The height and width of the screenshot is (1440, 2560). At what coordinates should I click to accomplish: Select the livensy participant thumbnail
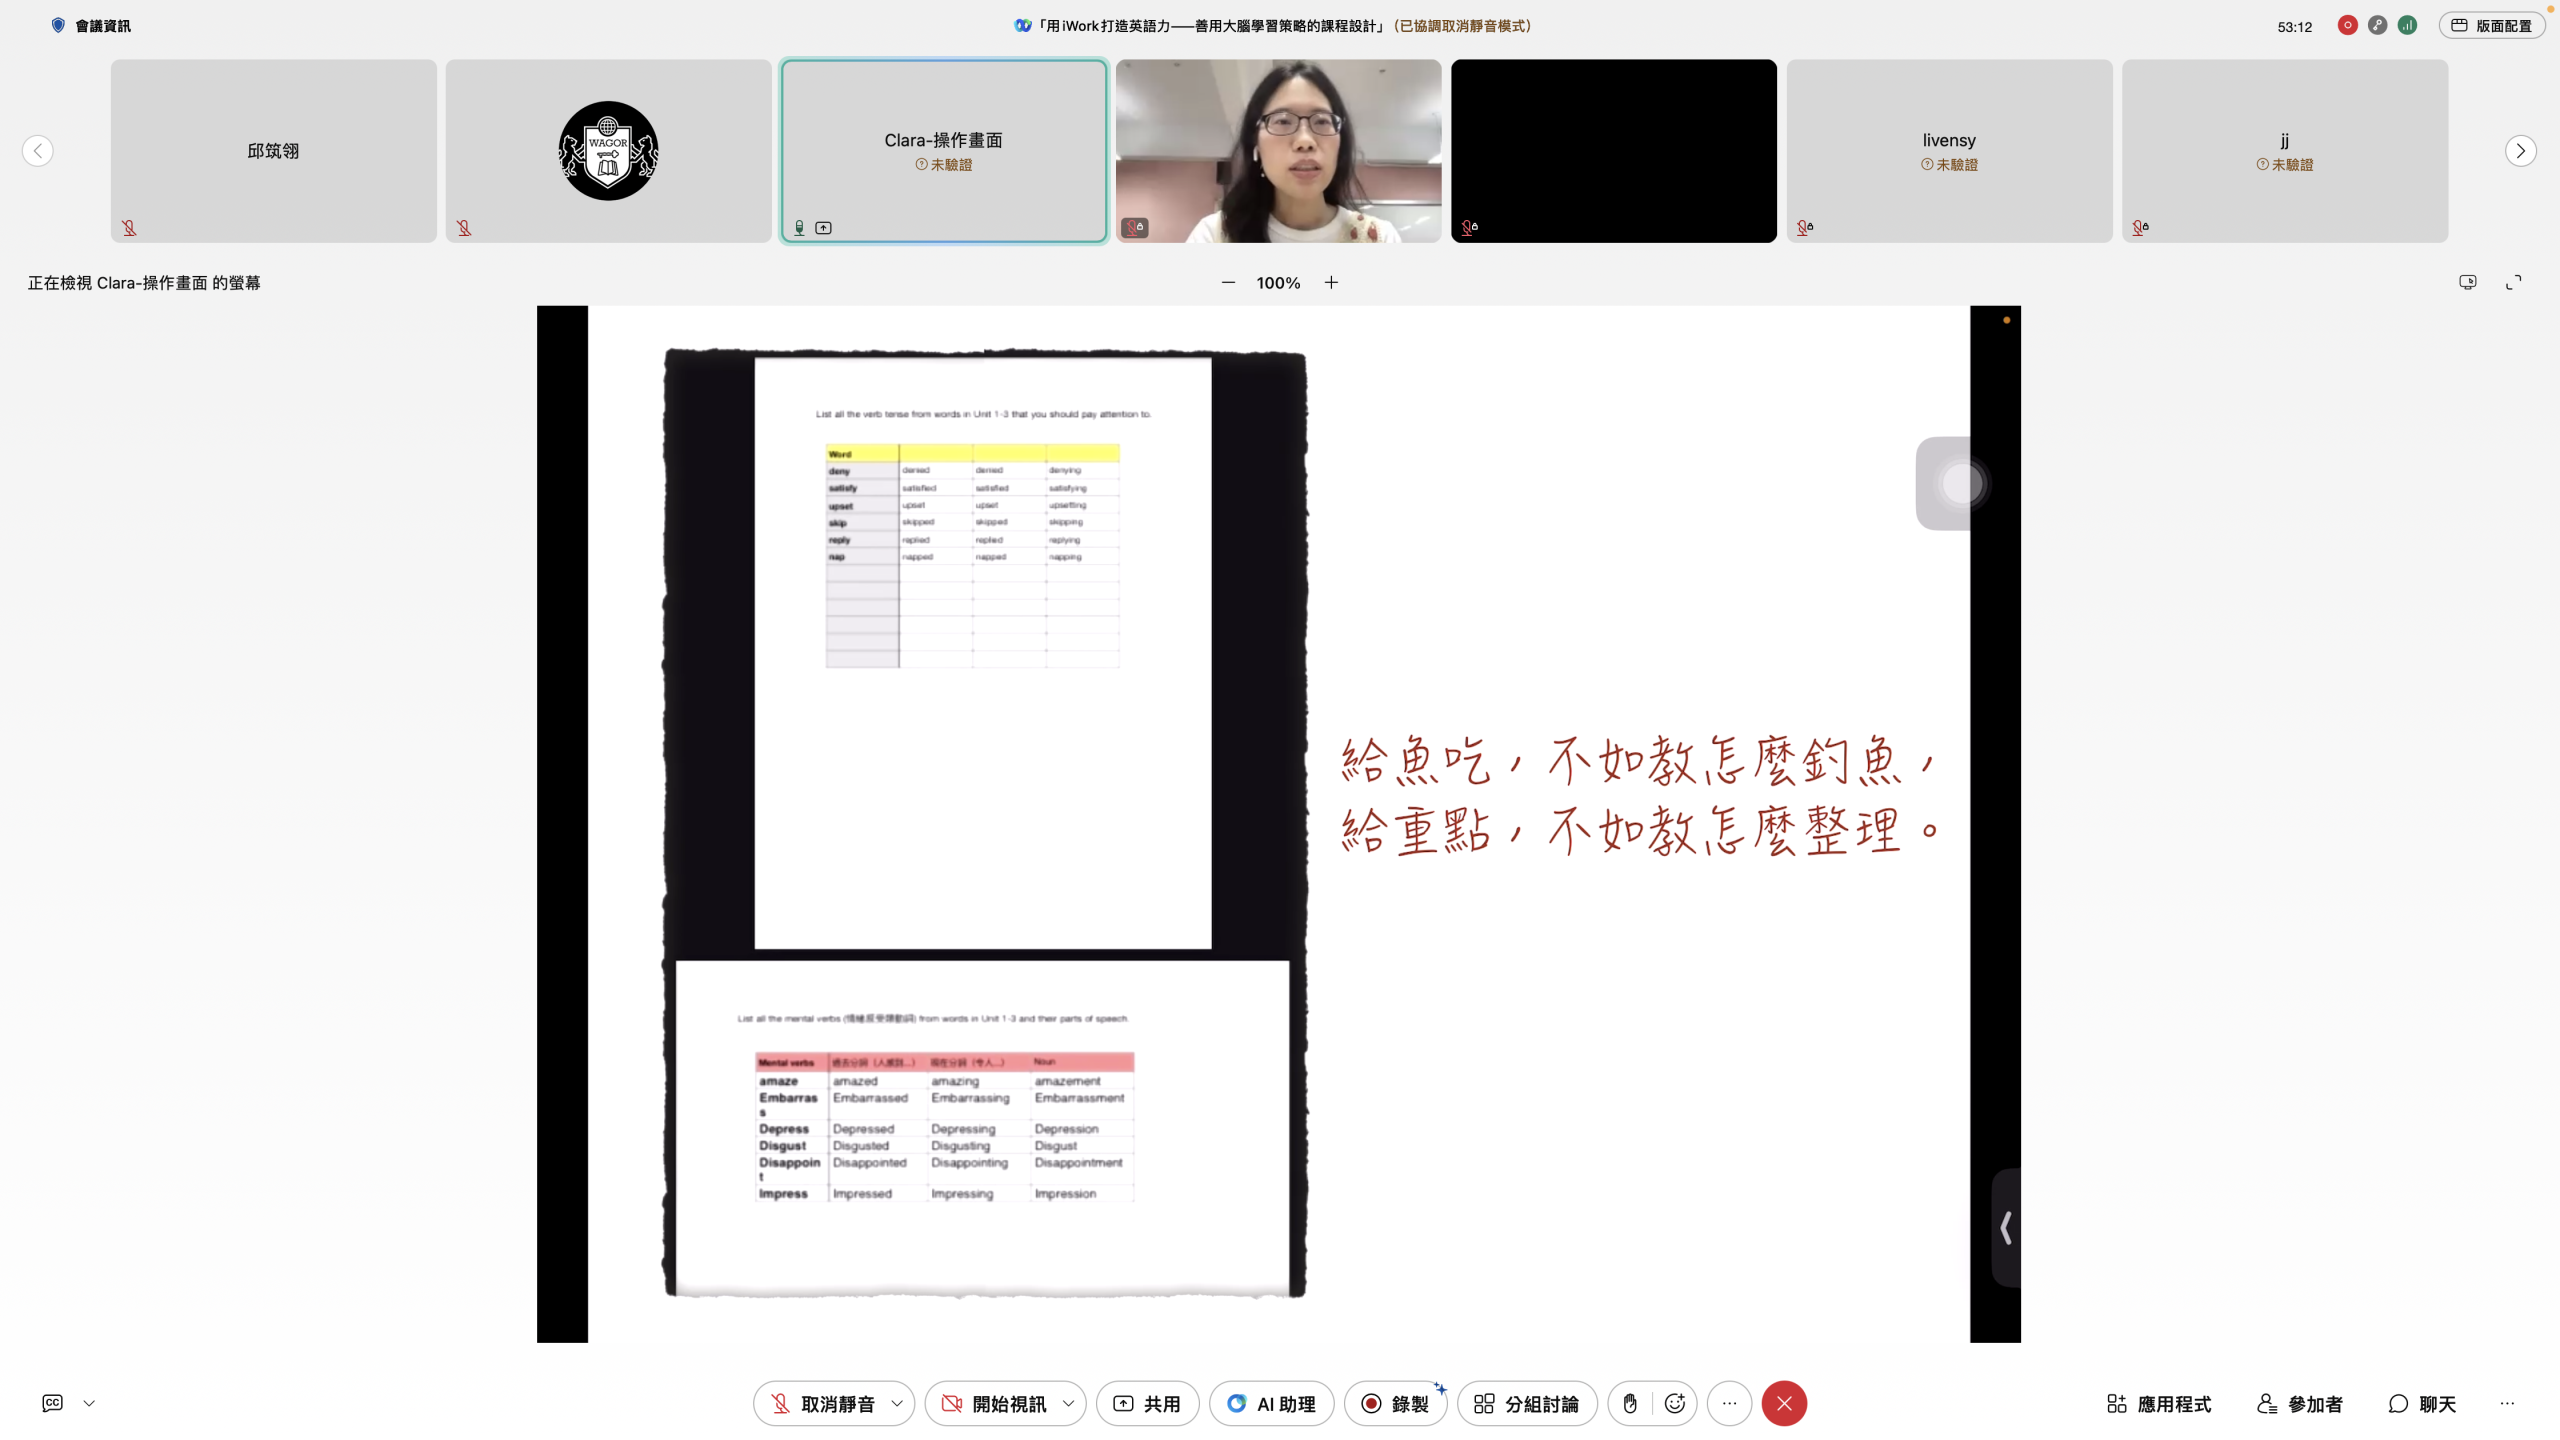(1948, 150)
